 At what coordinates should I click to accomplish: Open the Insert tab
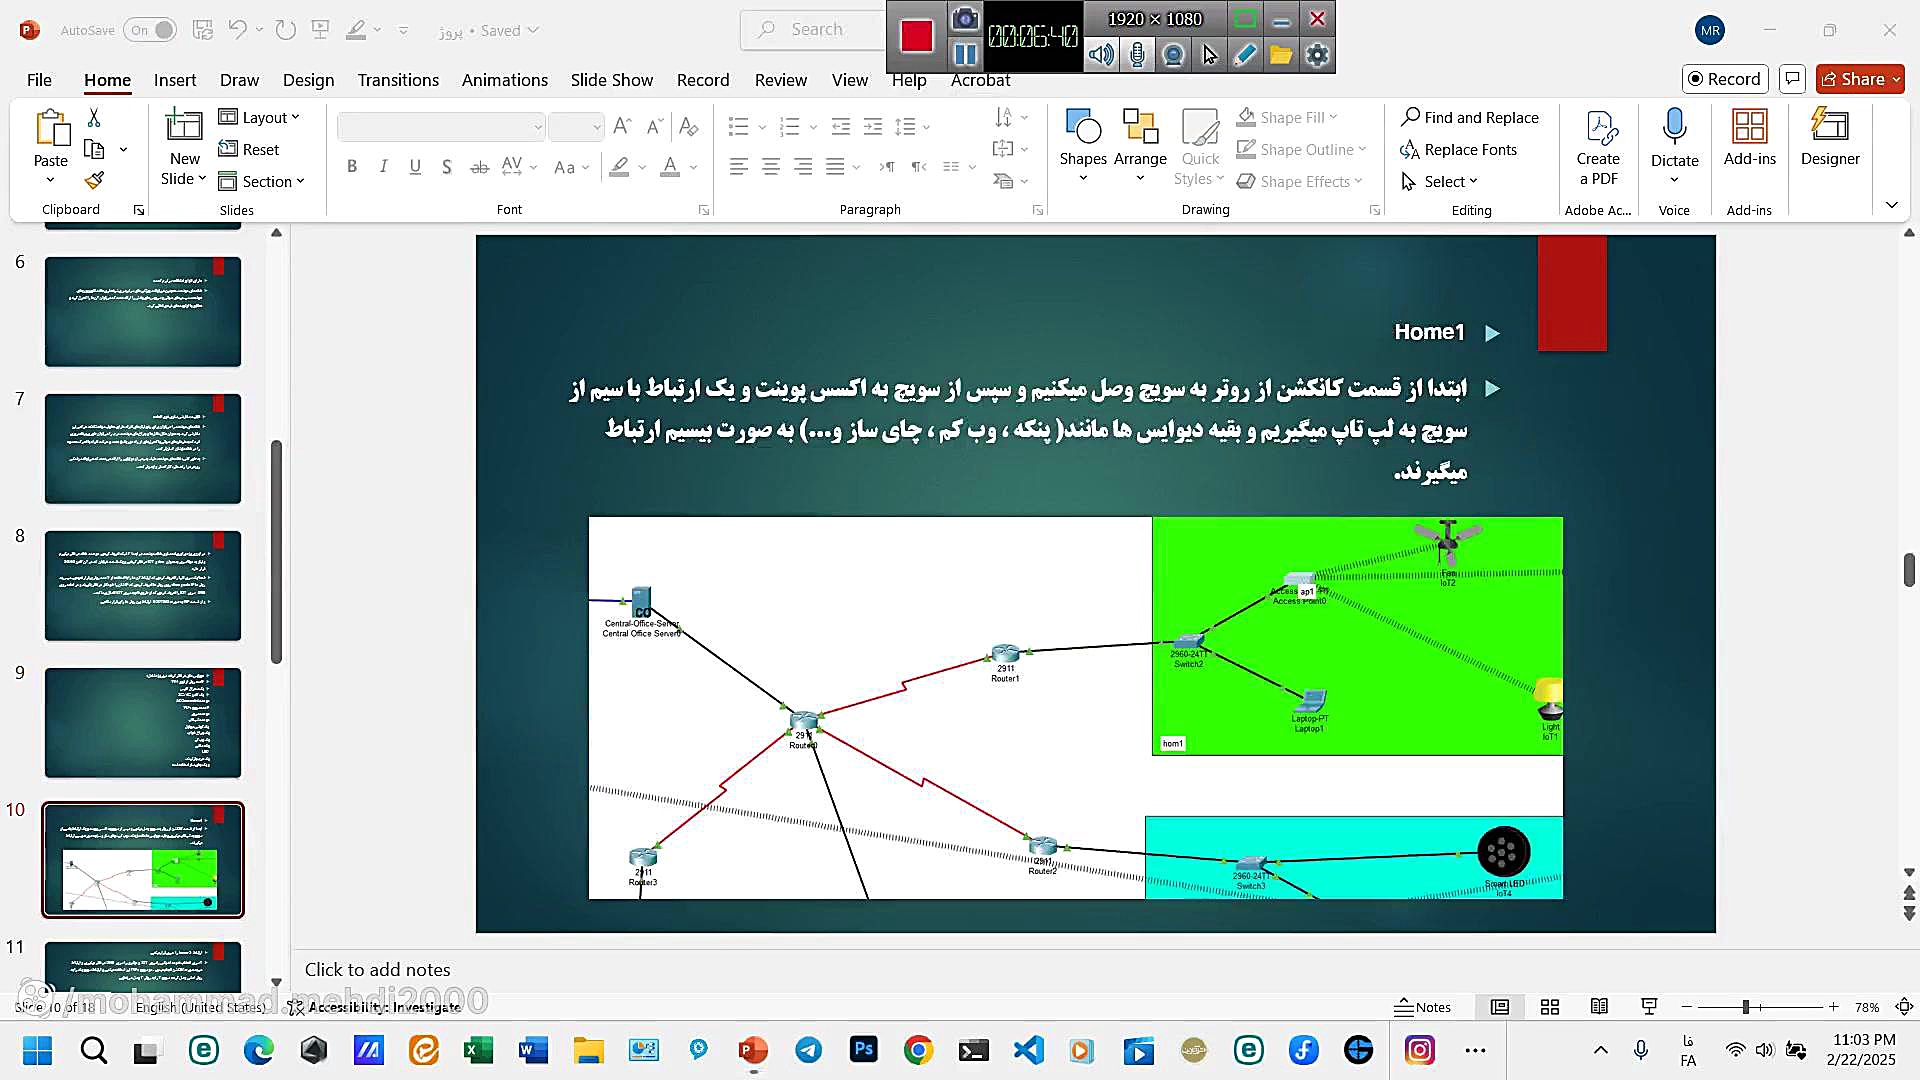(x=175, y=80)
